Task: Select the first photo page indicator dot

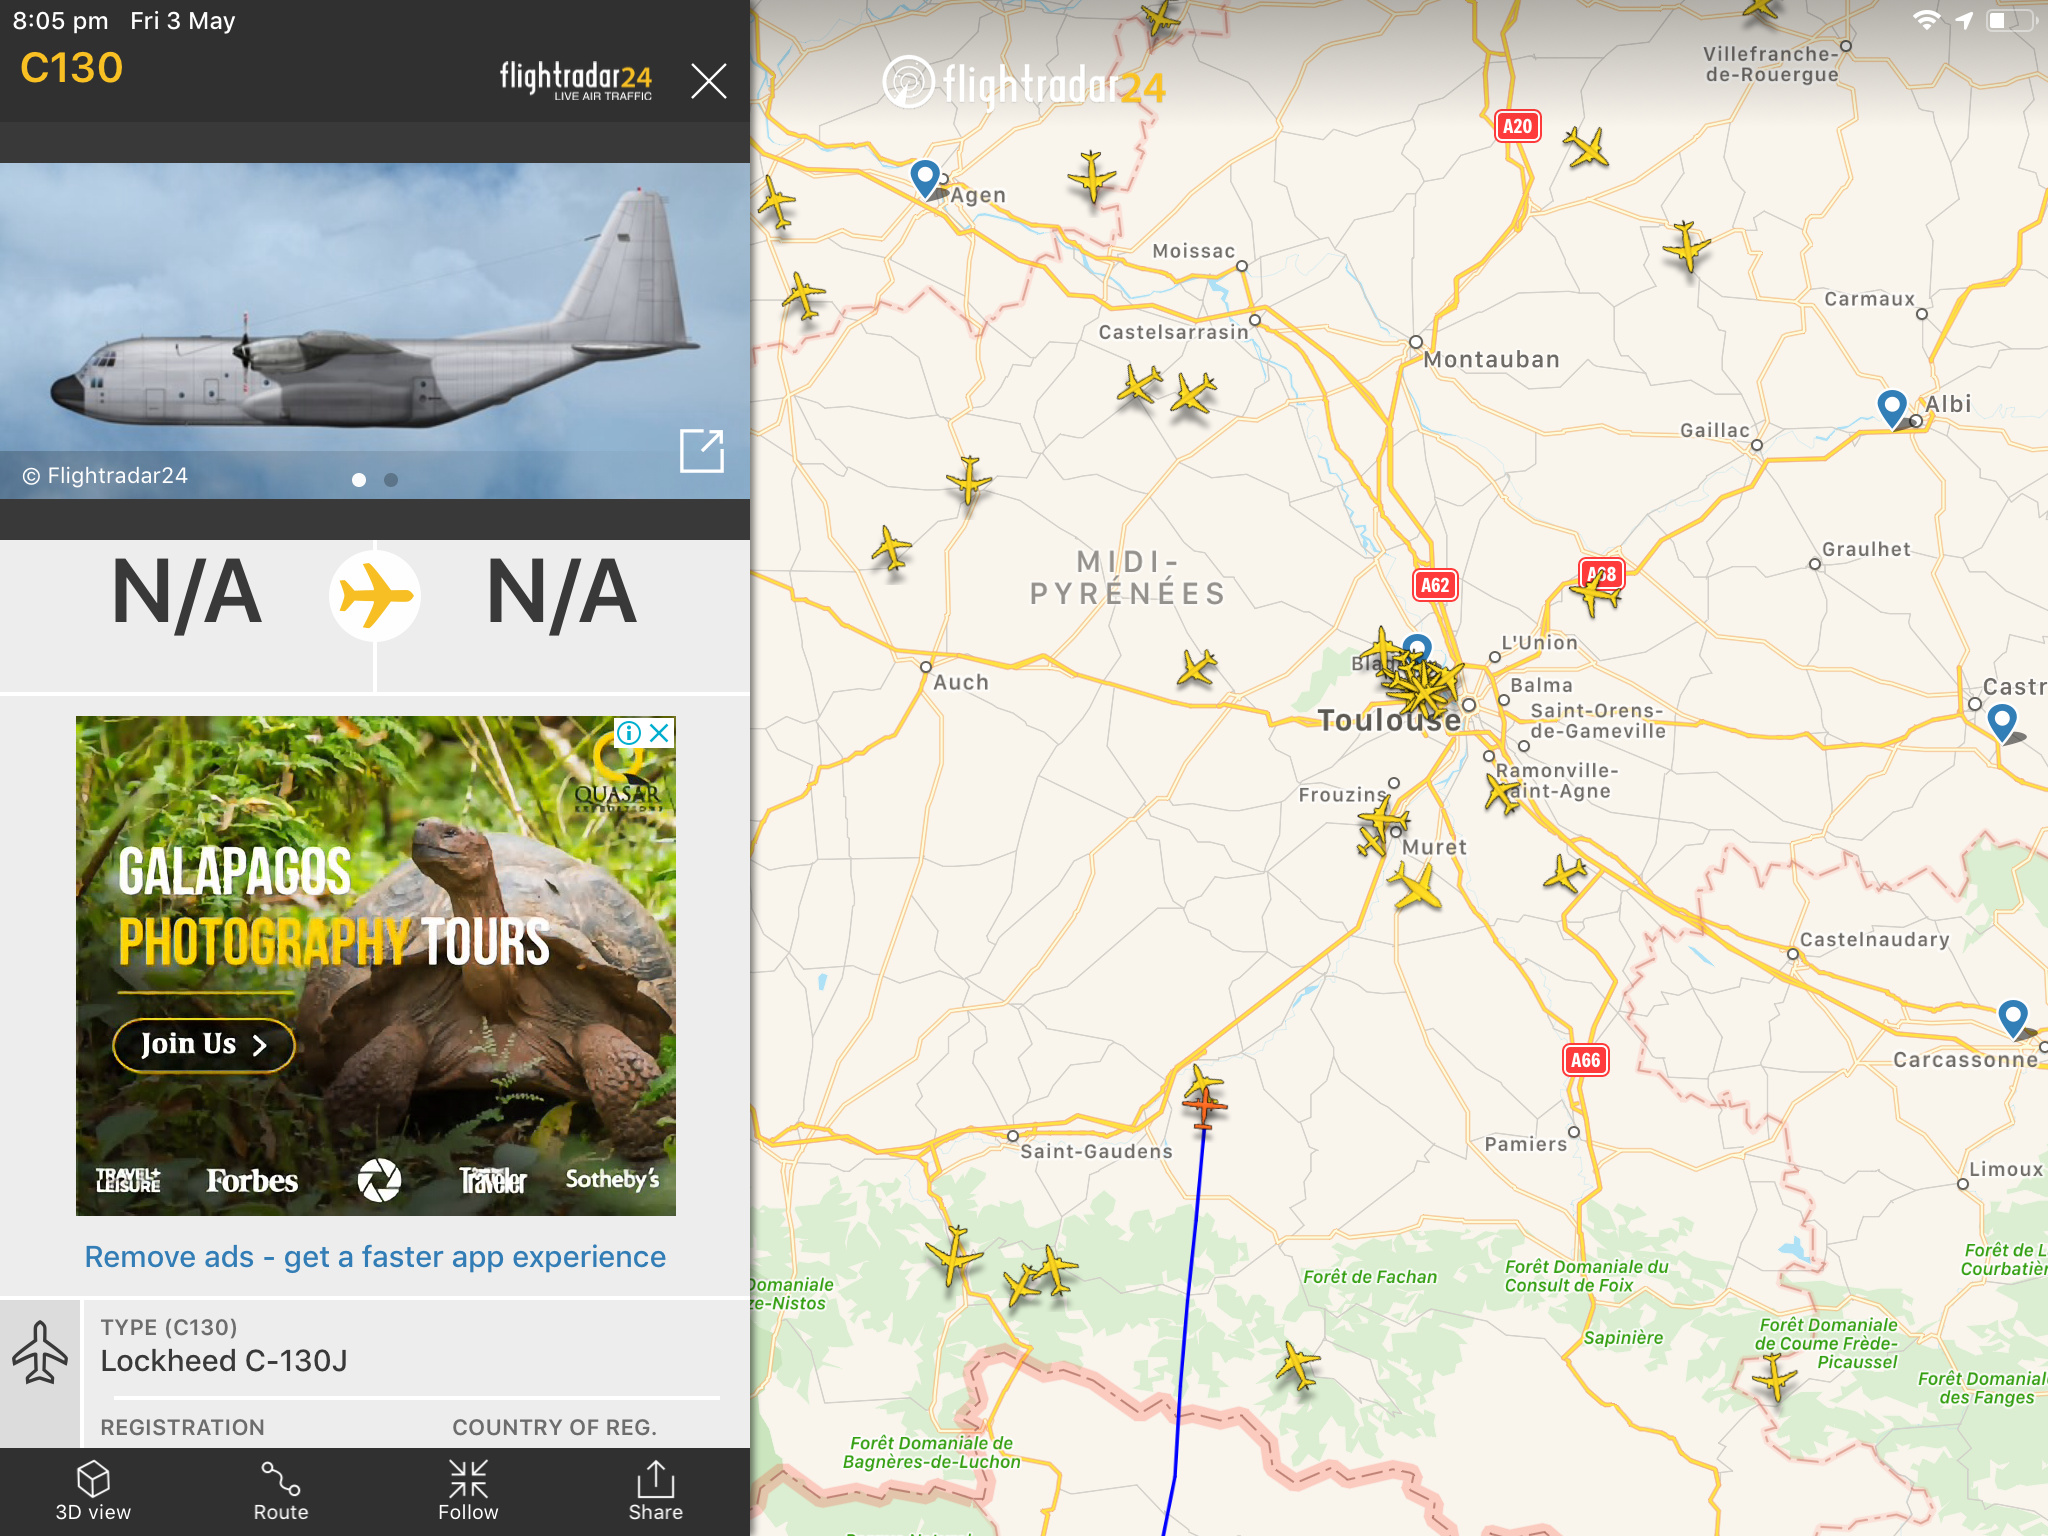Action: point(359,480)
